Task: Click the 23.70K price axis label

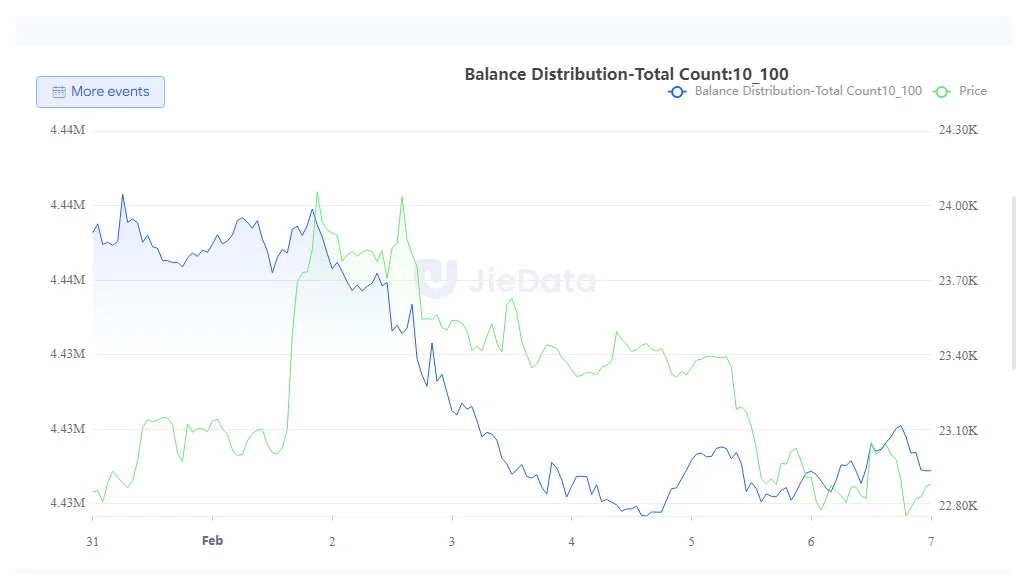Action: click(958, 281)
